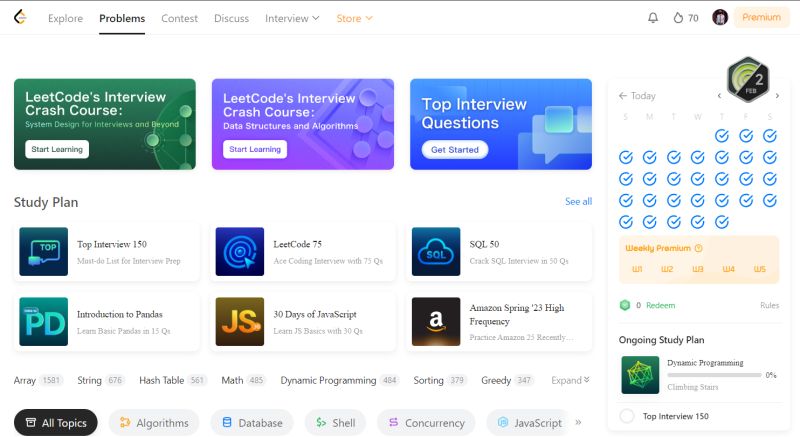Click the W5 weekly premium slot
Image resolution: width=800 pixels, height=437 pixels.
click(760, 269)
